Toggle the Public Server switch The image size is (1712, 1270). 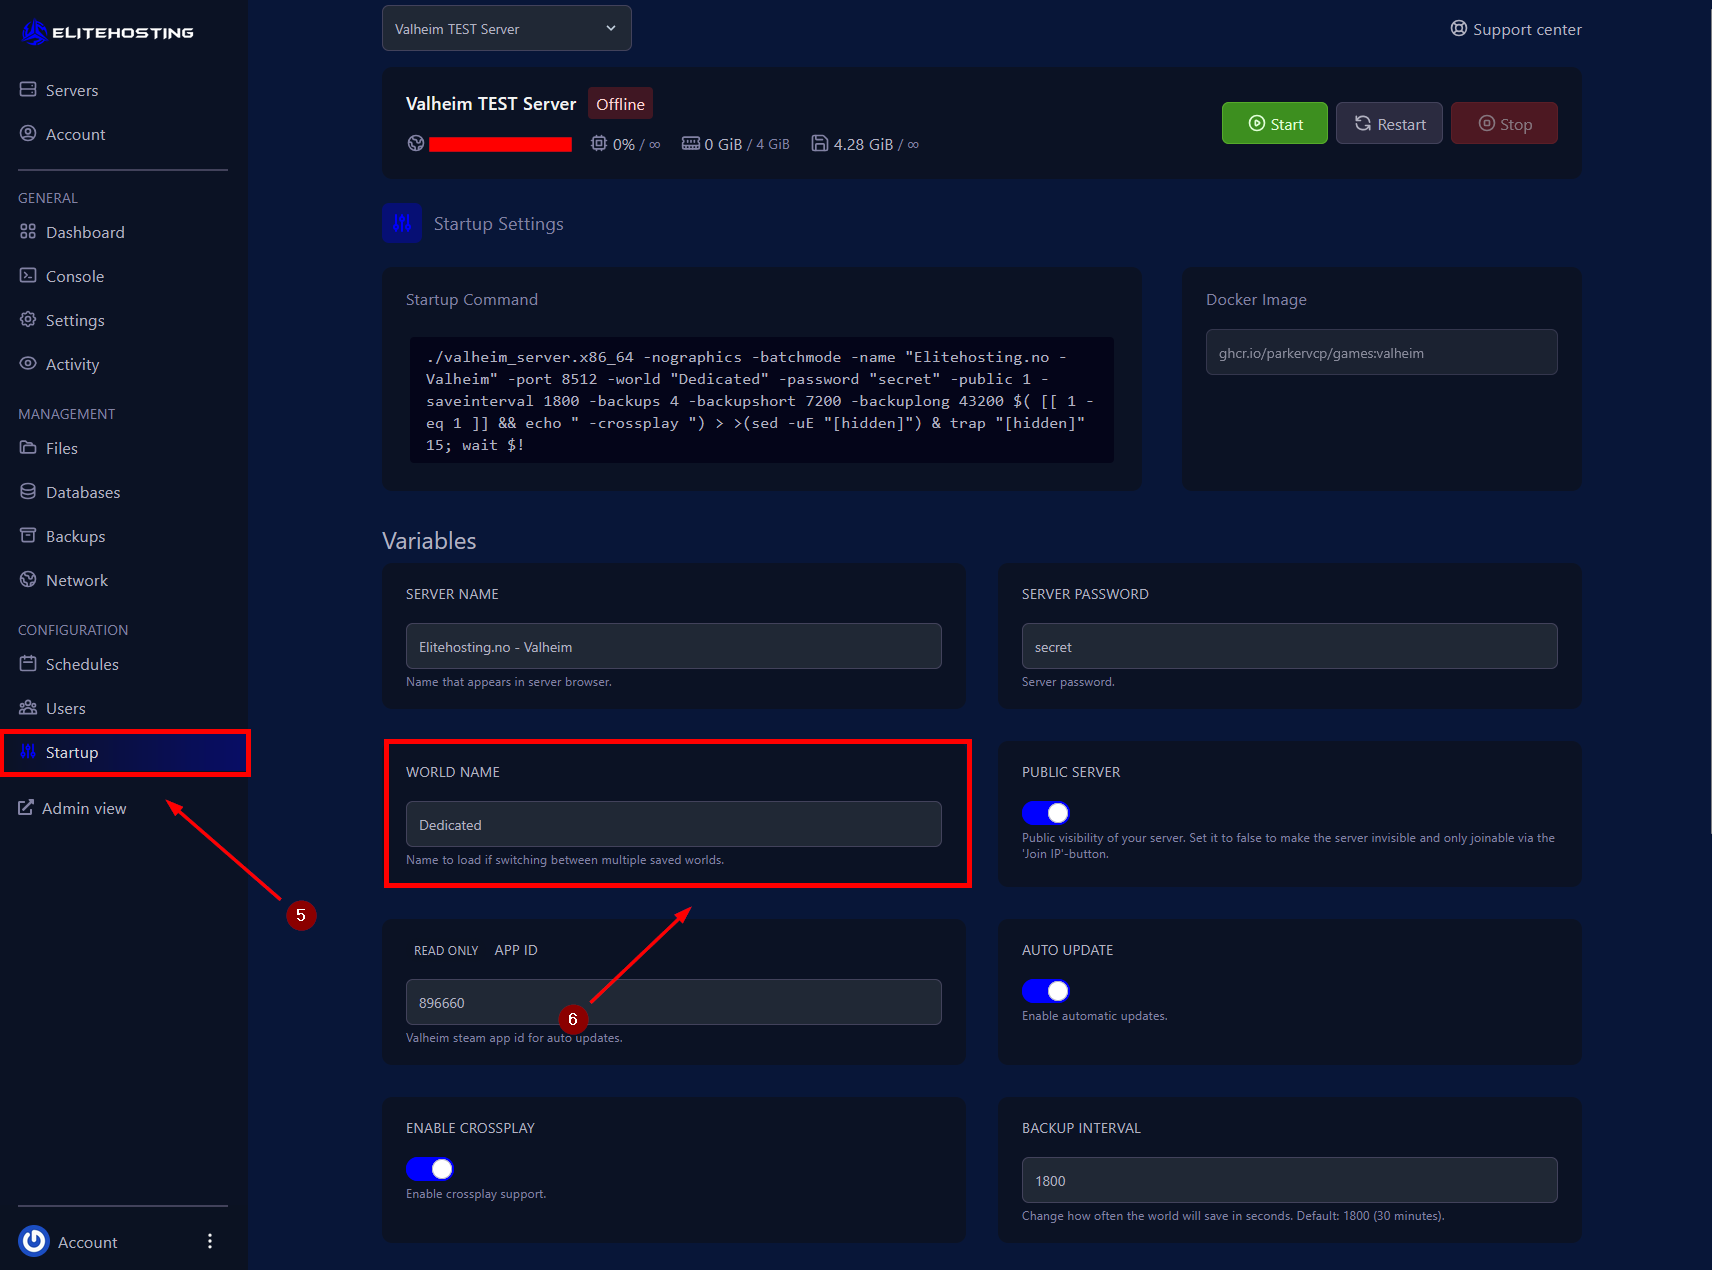1046,813
